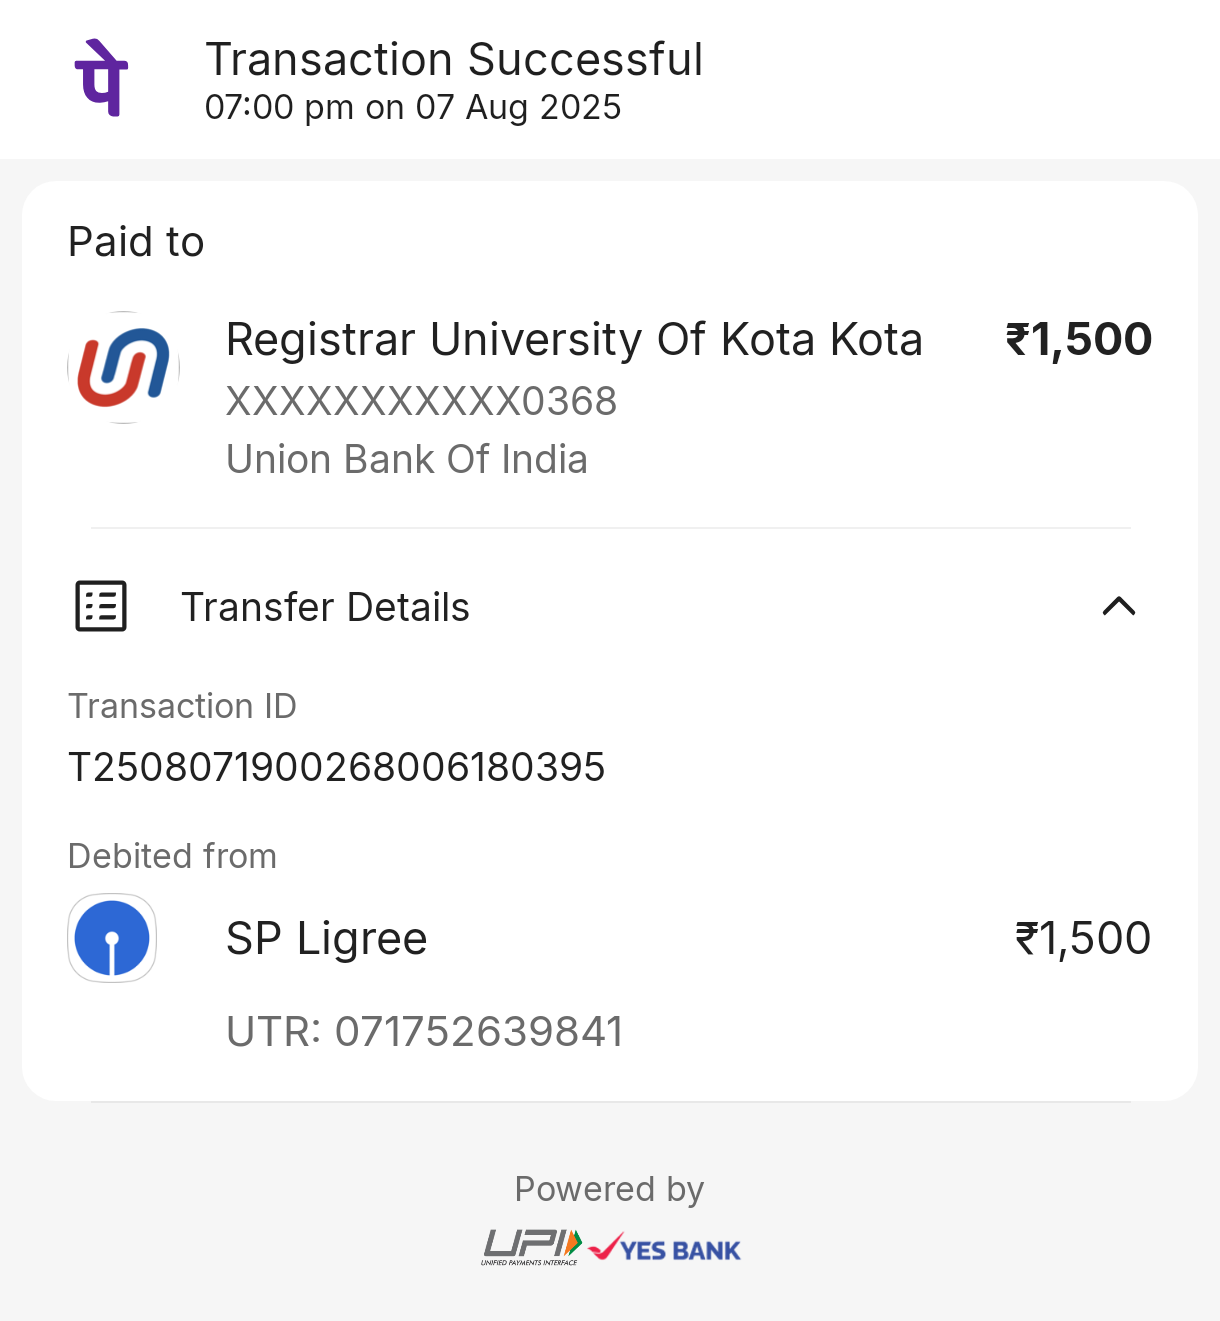Viewport: 1220px width, 1321px height.
Task: Click the Transfer Details list icon
Action: (x=101, y=606)
